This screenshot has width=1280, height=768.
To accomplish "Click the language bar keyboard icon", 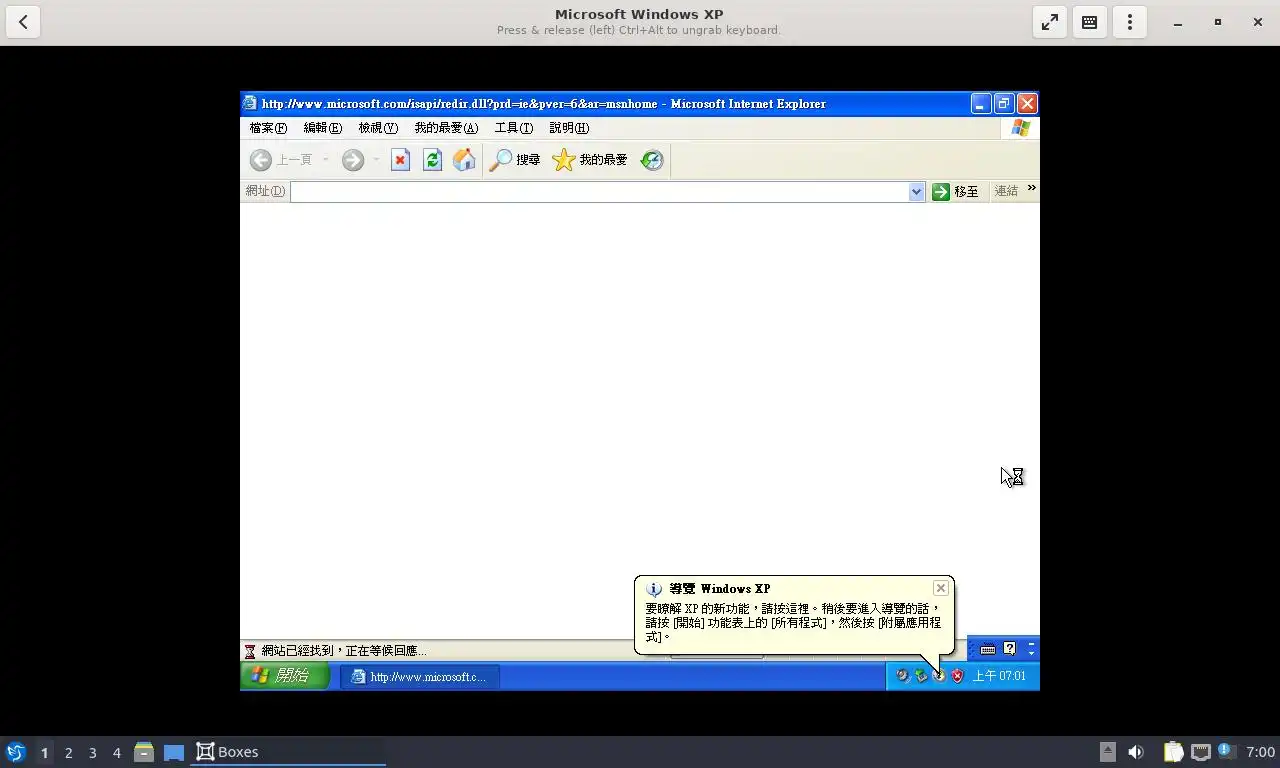I will pos(988,649).
